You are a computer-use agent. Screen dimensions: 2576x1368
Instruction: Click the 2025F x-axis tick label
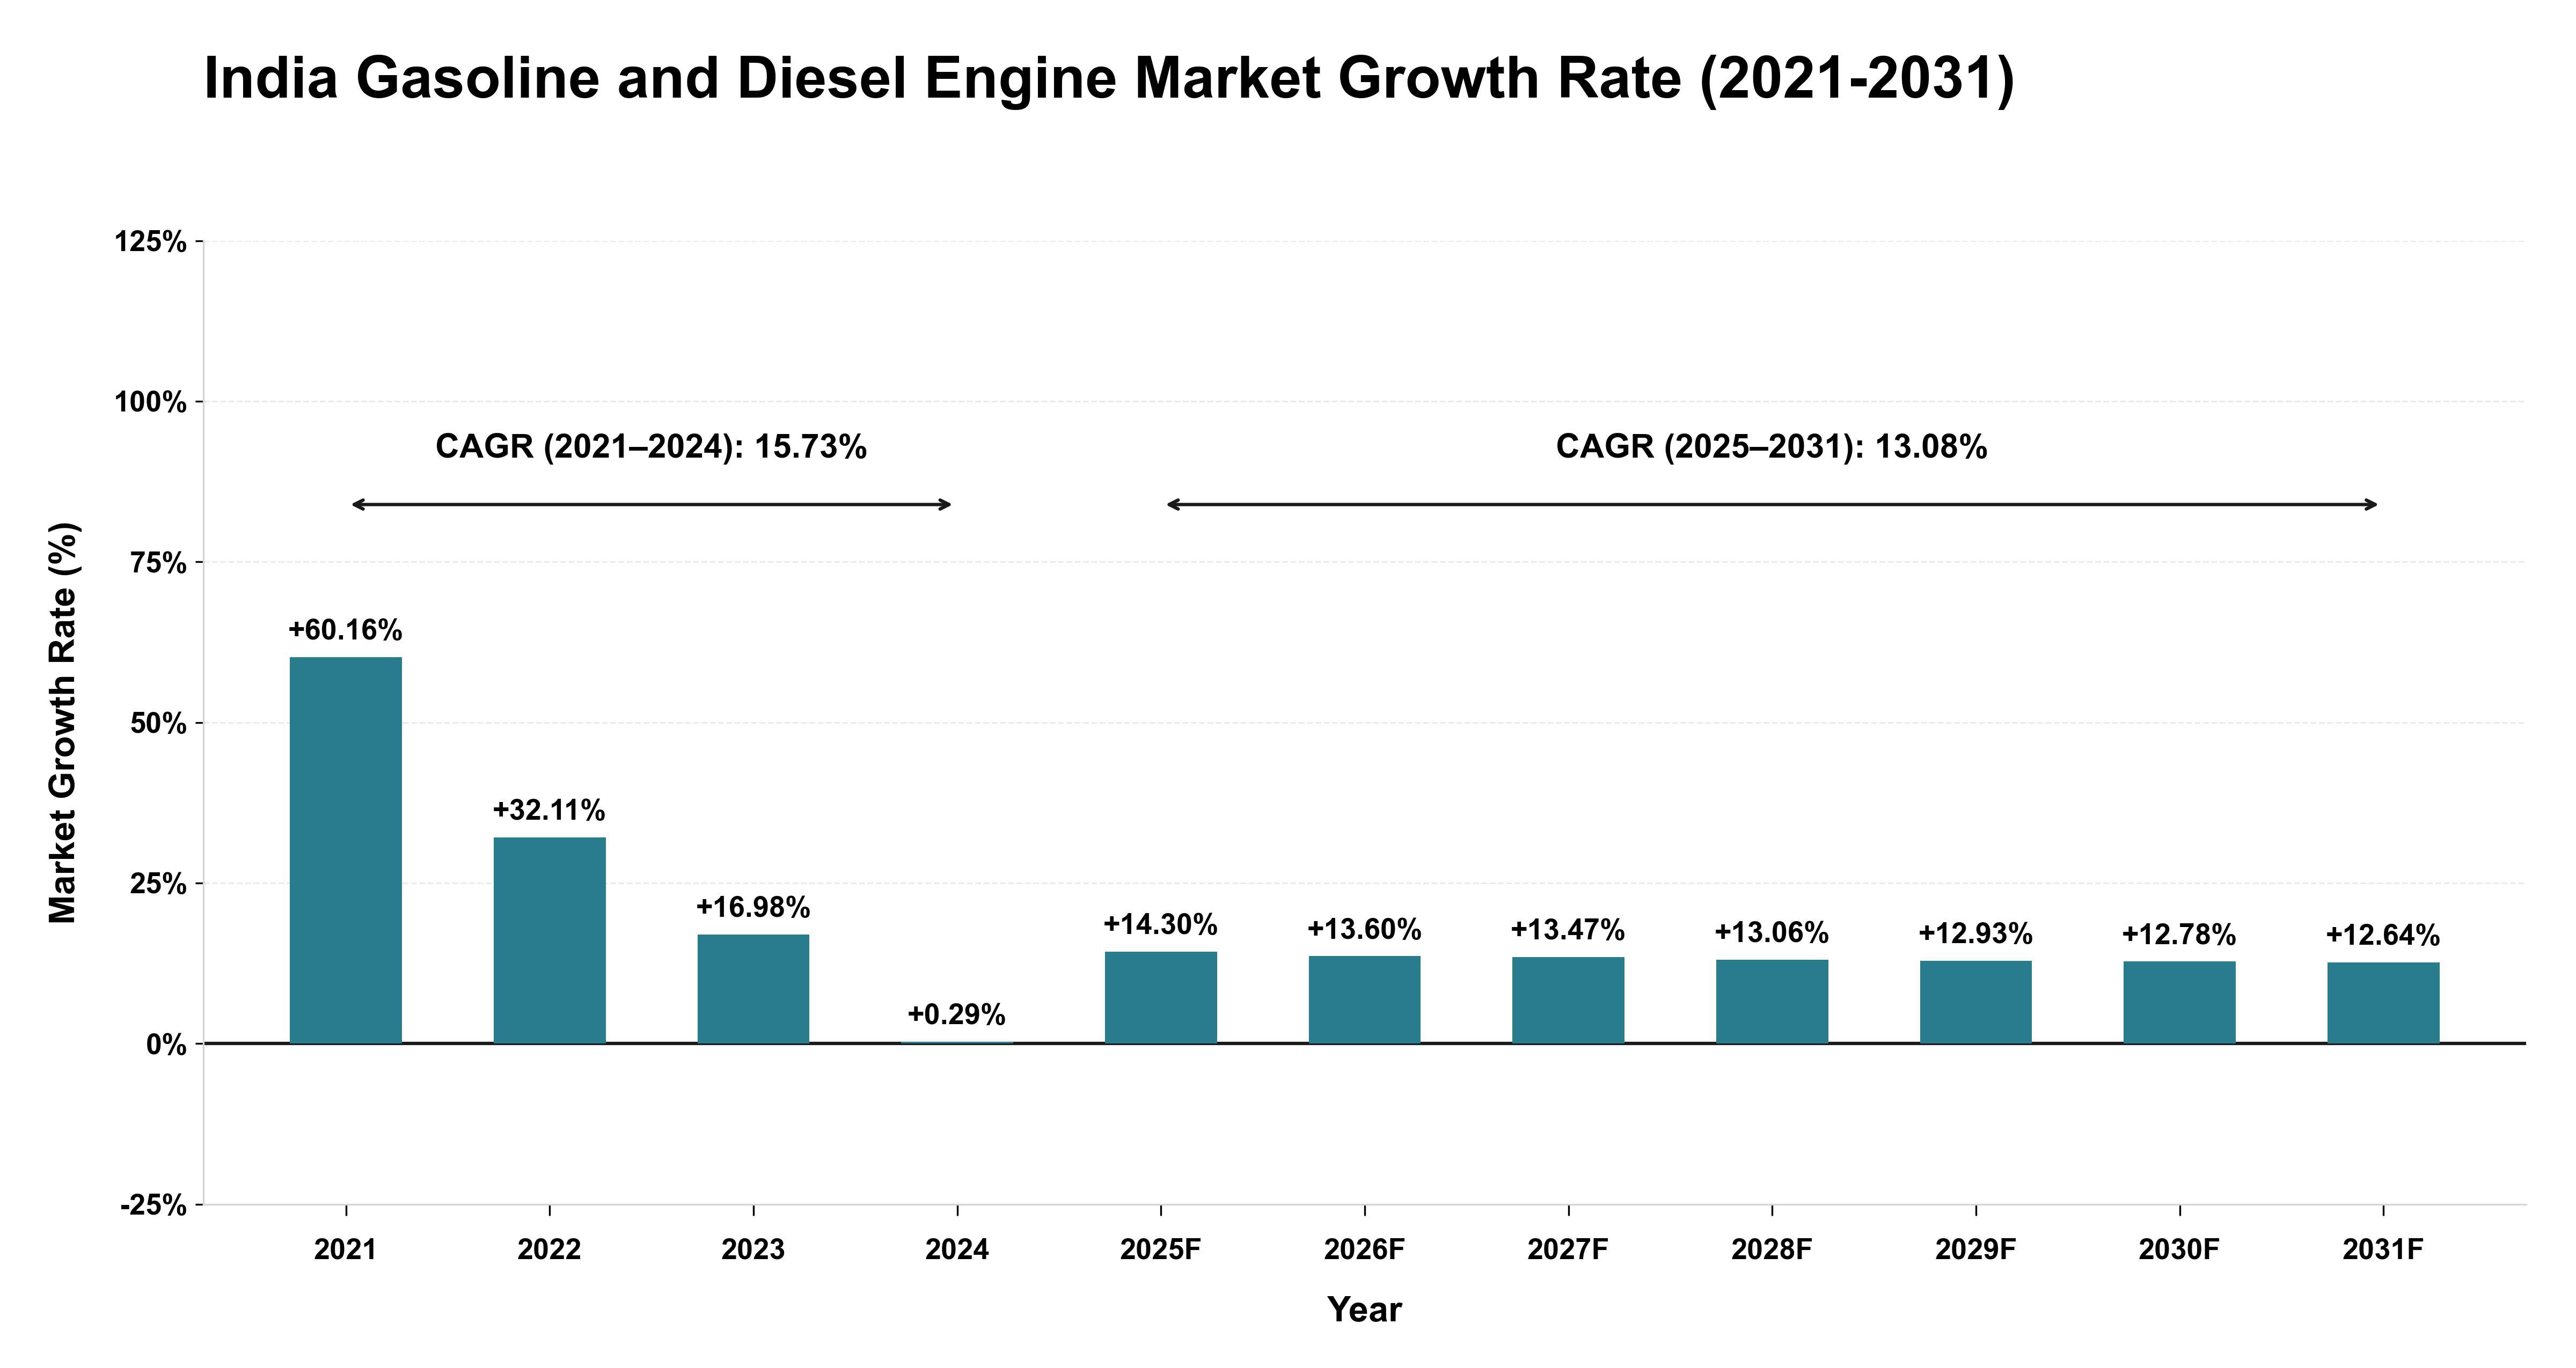(1161, 1250)
